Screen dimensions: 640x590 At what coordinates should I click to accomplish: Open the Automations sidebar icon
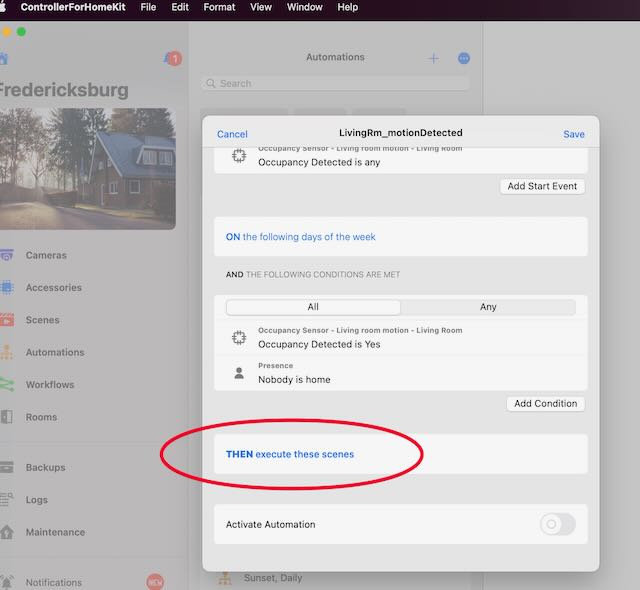(x=7, y=352)
